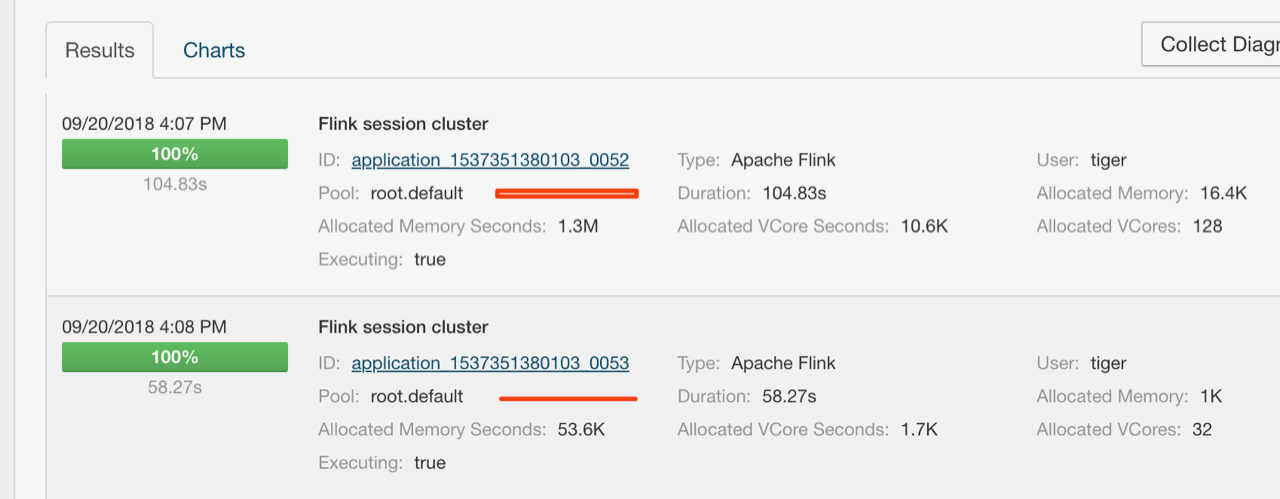The height and width of the screenshot is (499, 1280).
Task: Click the 16.4K Allocated Memory value
Action: tap(1223, 193)
